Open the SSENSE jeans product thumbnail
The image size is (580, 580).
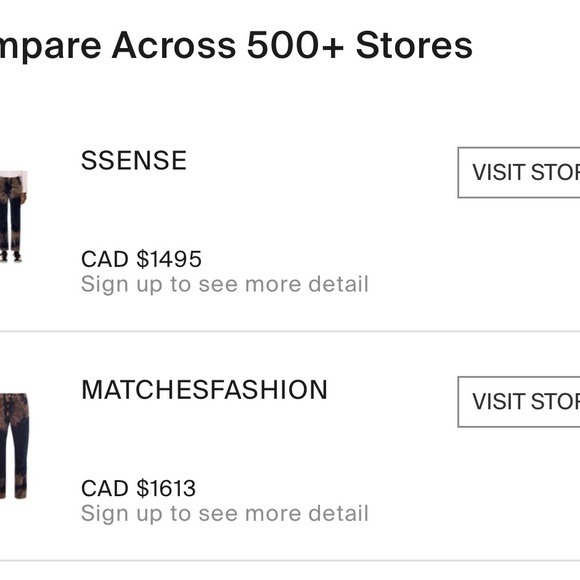coord(13,216)
